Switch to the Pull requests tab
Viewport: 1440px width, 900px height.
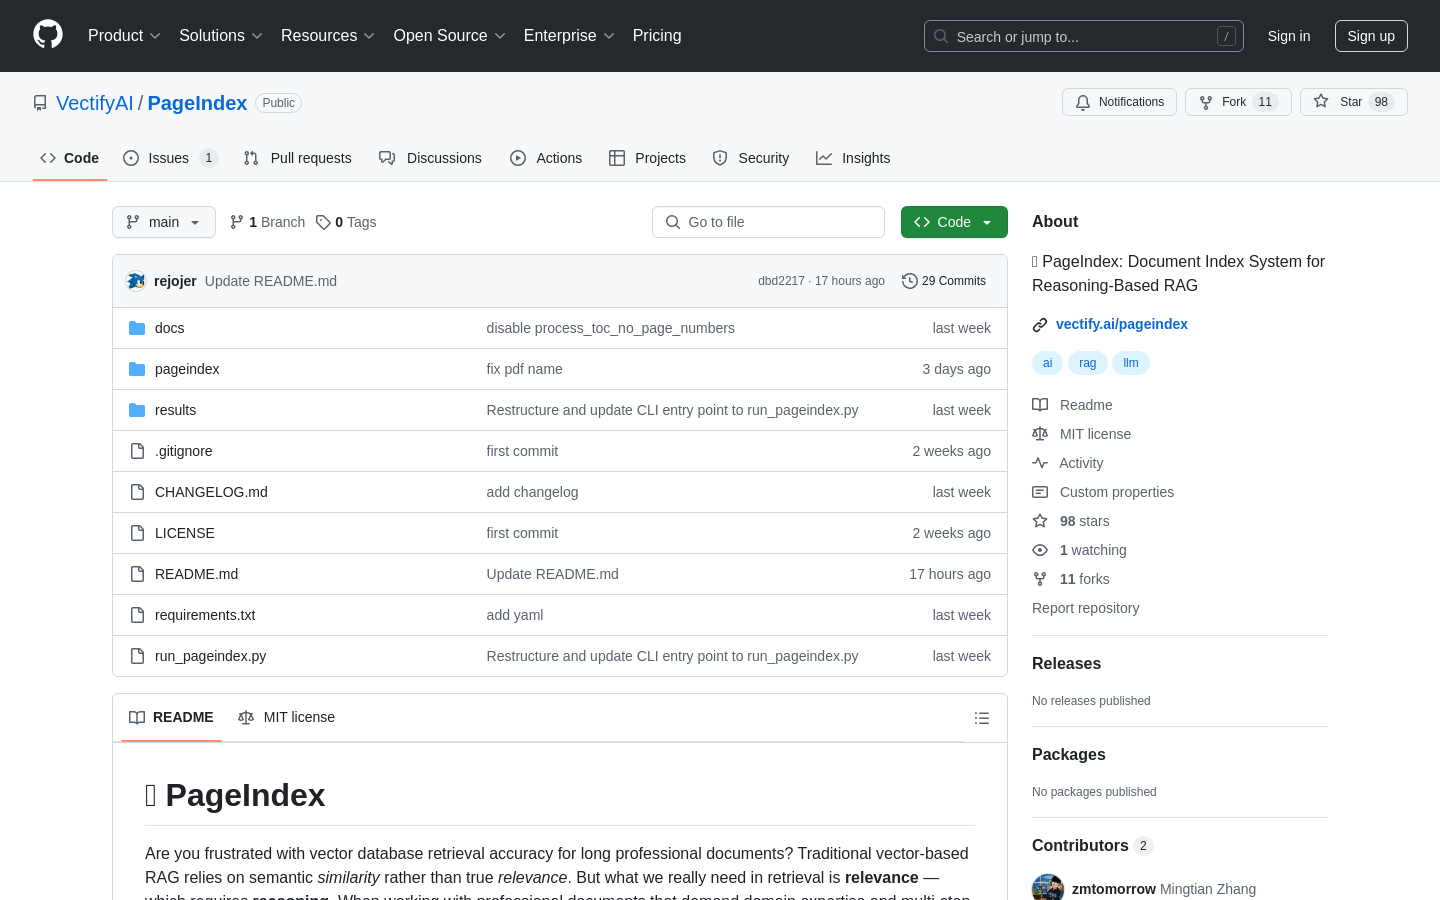tap(298, 158)
